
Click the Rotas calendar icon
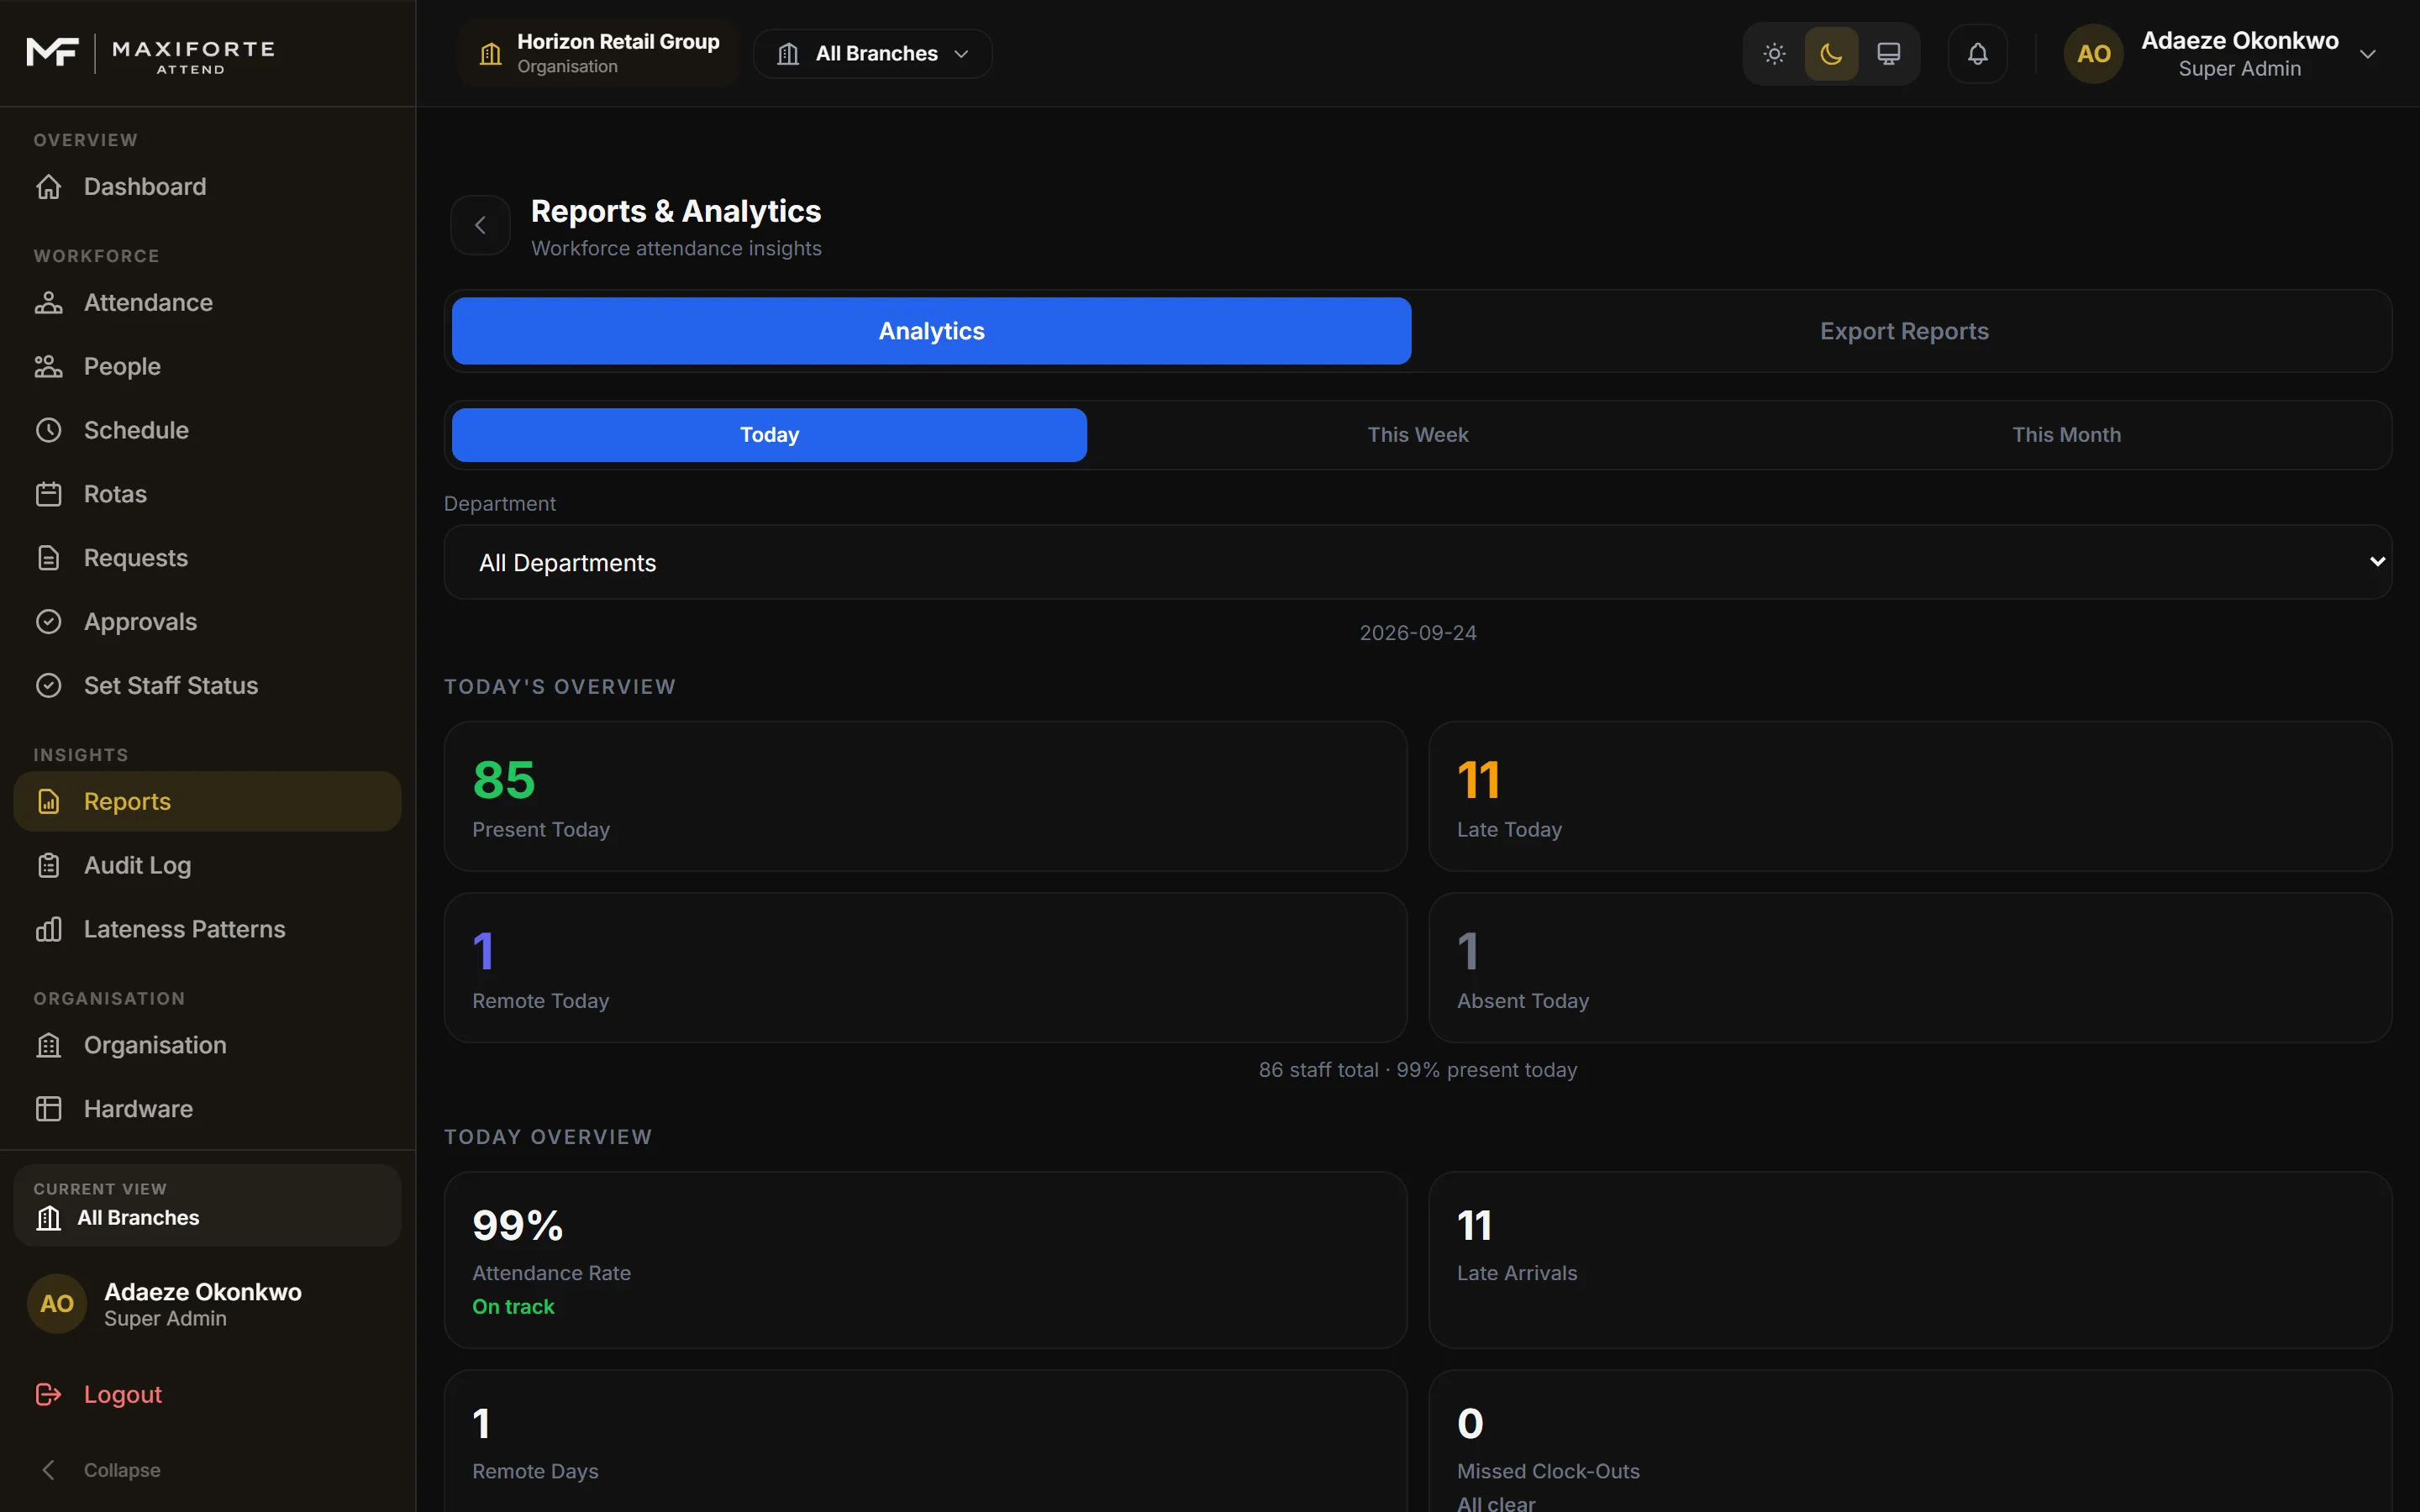[49, 494]
